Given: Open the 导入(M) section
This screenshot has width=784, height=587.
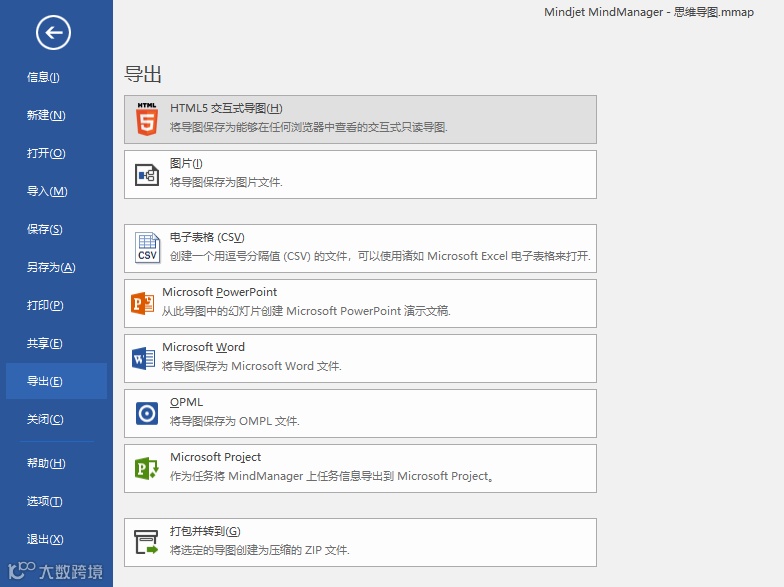Looking at the screenshot, I should (47, 191).
